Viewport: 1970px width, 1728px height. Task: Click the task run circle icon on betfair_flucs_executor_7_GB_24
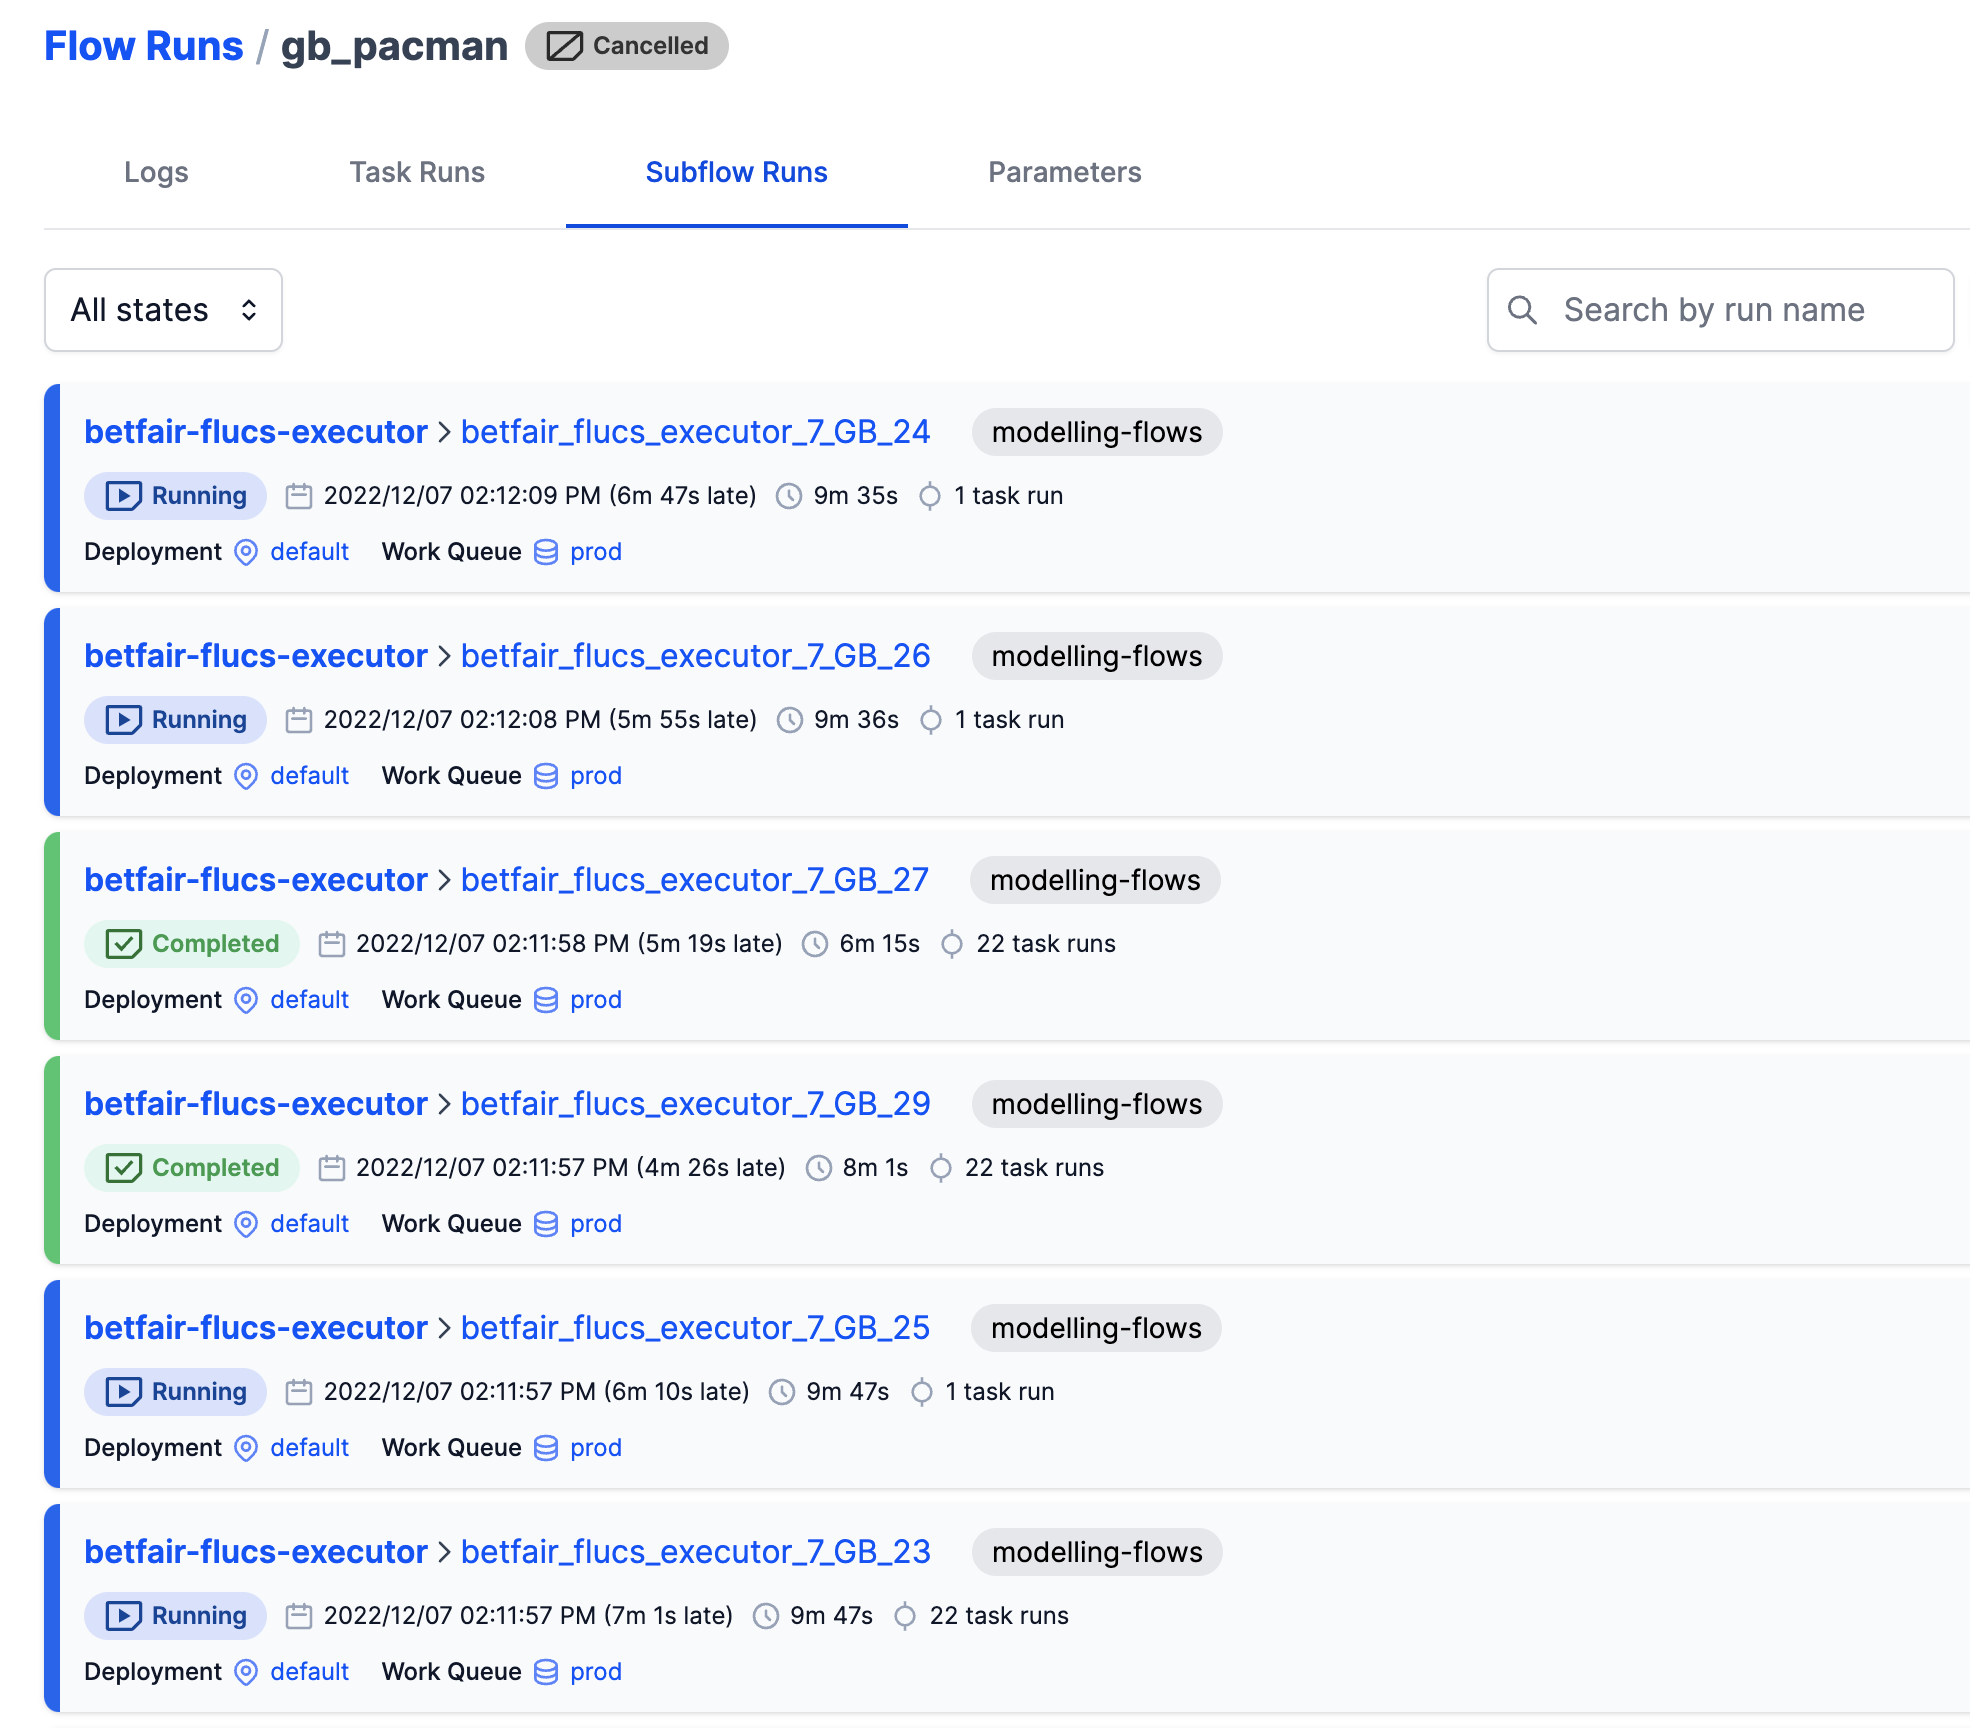[x=930, y=495]
